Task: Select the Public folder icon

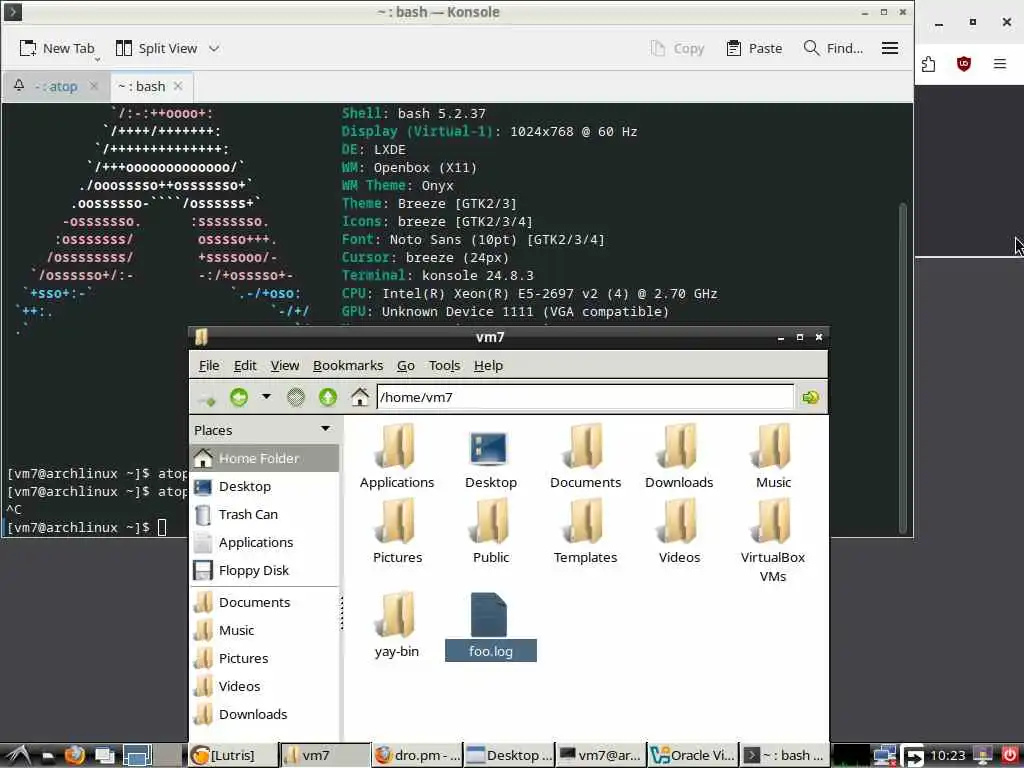Action: pyautogui.click(x=490, y=522)
